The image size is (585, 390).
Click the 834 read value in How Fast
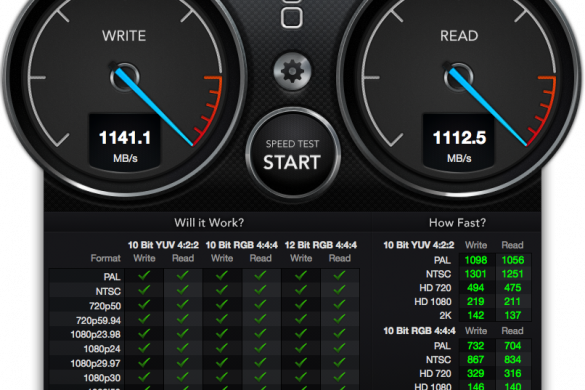pos(513,360)
